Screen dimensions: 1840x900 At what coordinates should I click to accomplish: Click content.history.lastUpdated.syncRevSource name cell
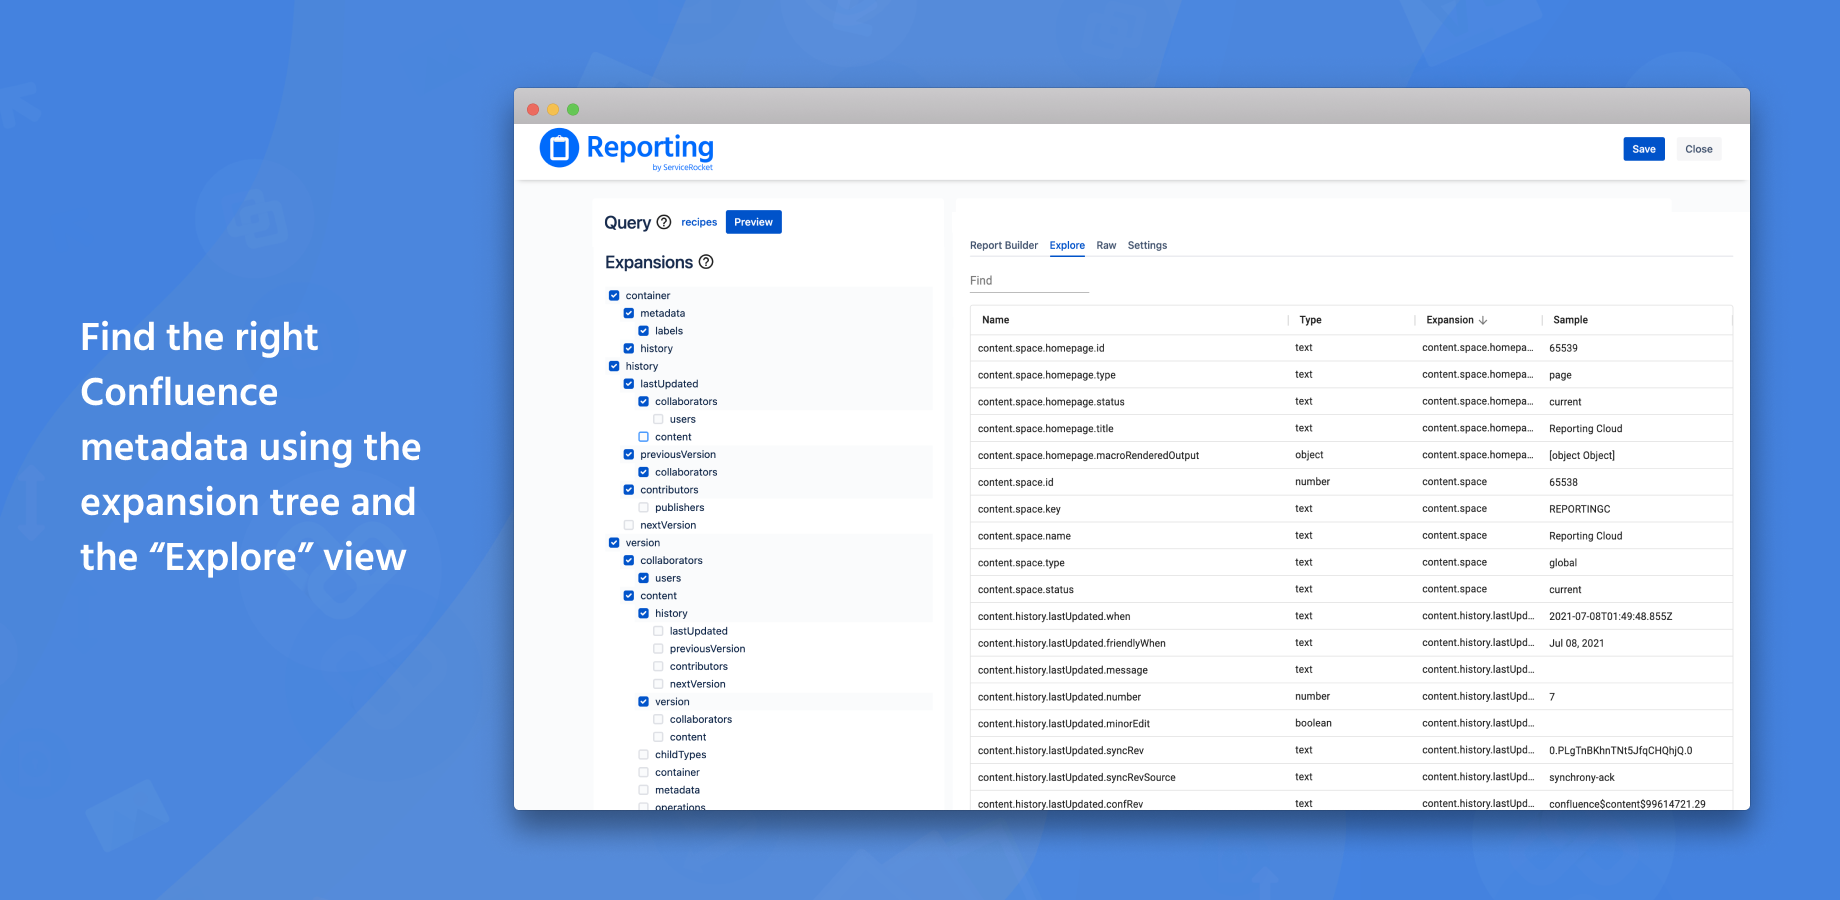tap(1077, 777)
